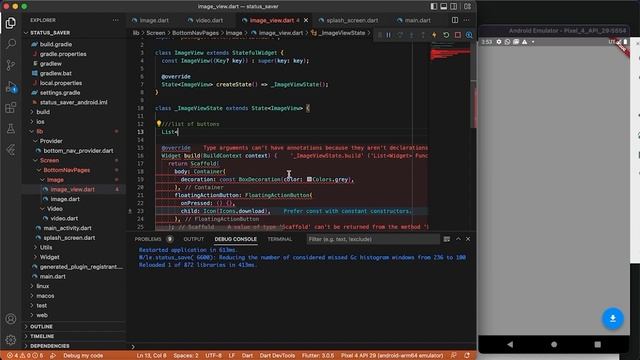Screen dimensions: 640x360
Task: Tap the Android recents button in emulator
Action: tap(598, 344)
